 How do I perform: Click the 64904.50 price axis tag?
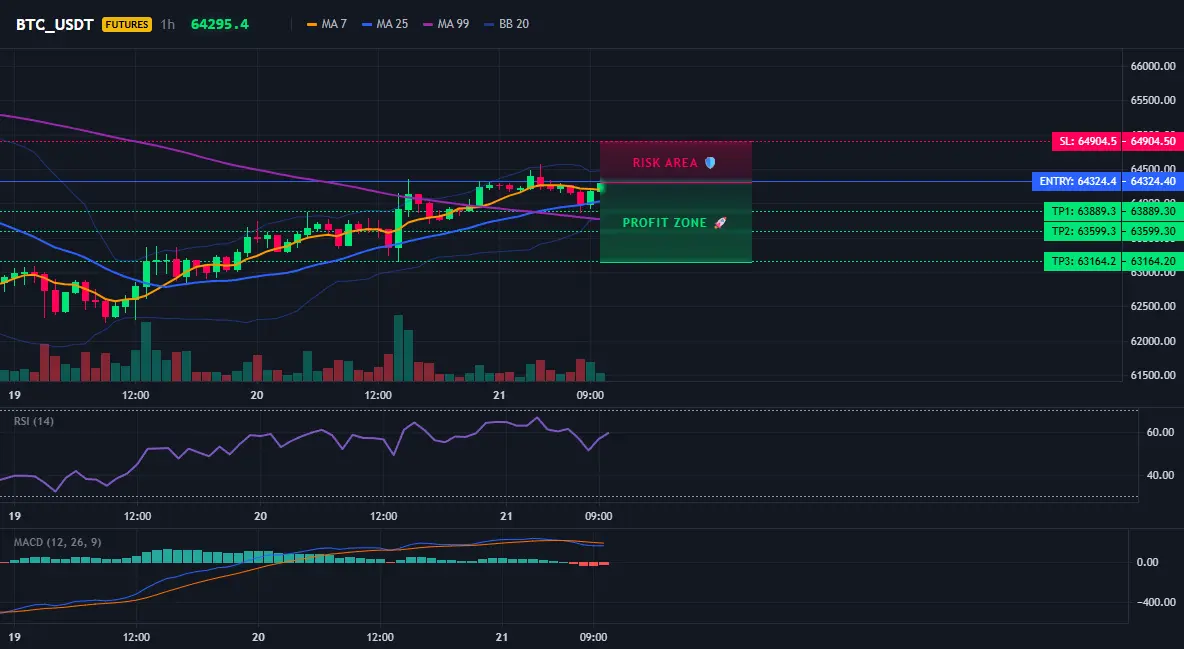click(x=1153, y=141)
